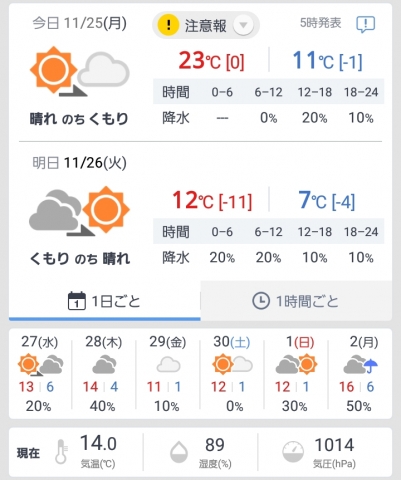Open the speech bubble alert icon

click(365, 24)
